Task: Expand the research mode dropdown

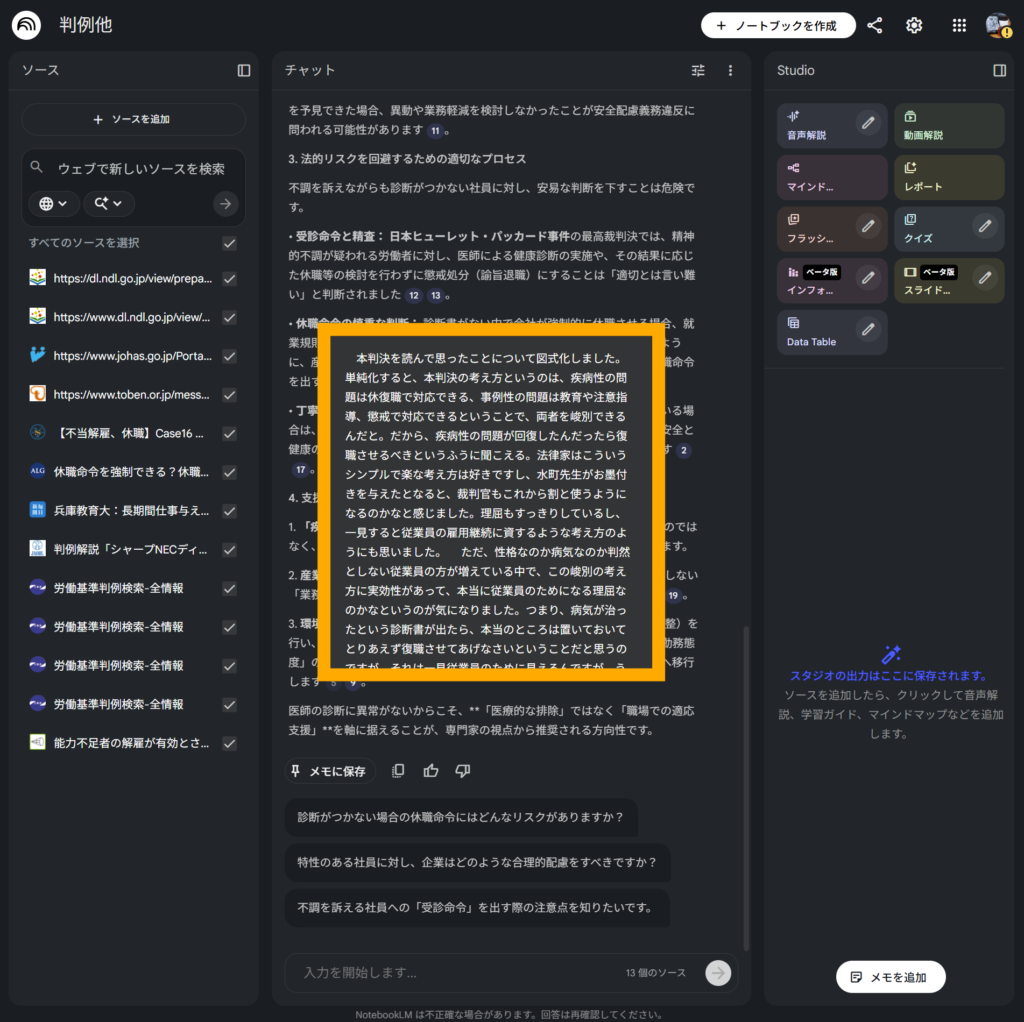Action: 108,204
